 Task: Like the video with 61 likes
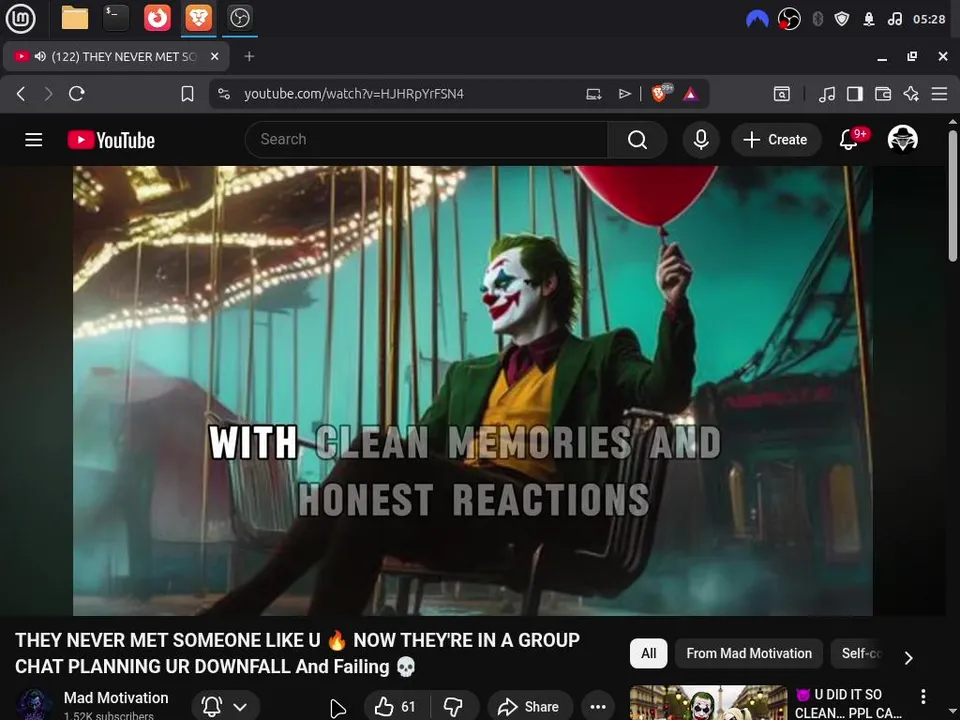396,707
